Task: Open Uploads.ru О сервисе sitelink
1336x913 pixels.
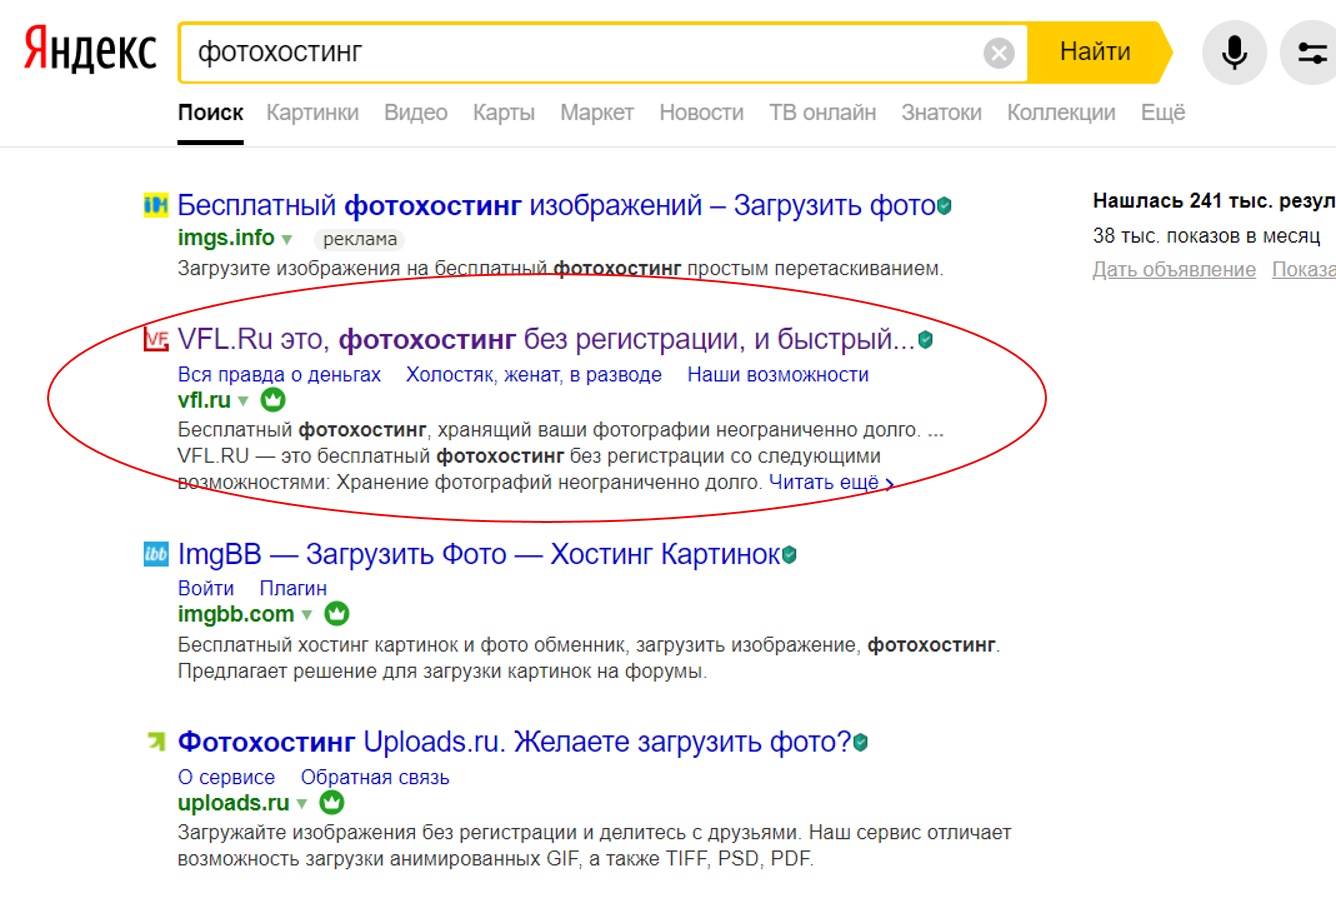Action: click(x=226, y=778)
